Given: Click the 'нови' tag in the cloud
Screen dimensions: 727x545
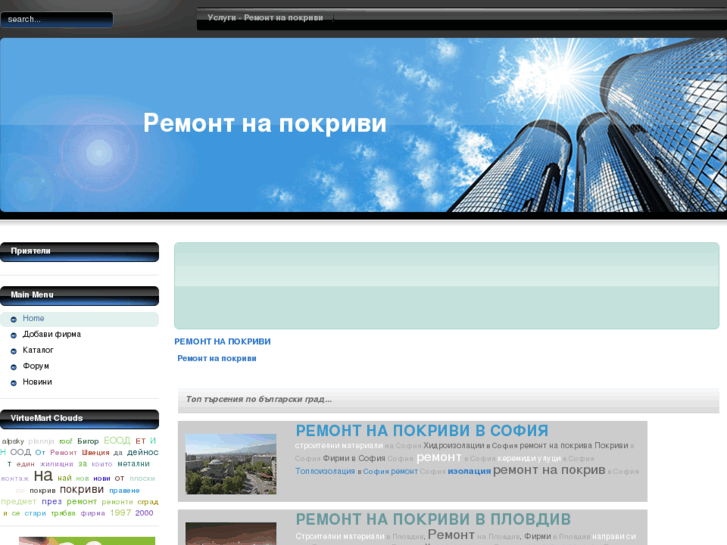Looking at the screenshot, I should 102,479.
